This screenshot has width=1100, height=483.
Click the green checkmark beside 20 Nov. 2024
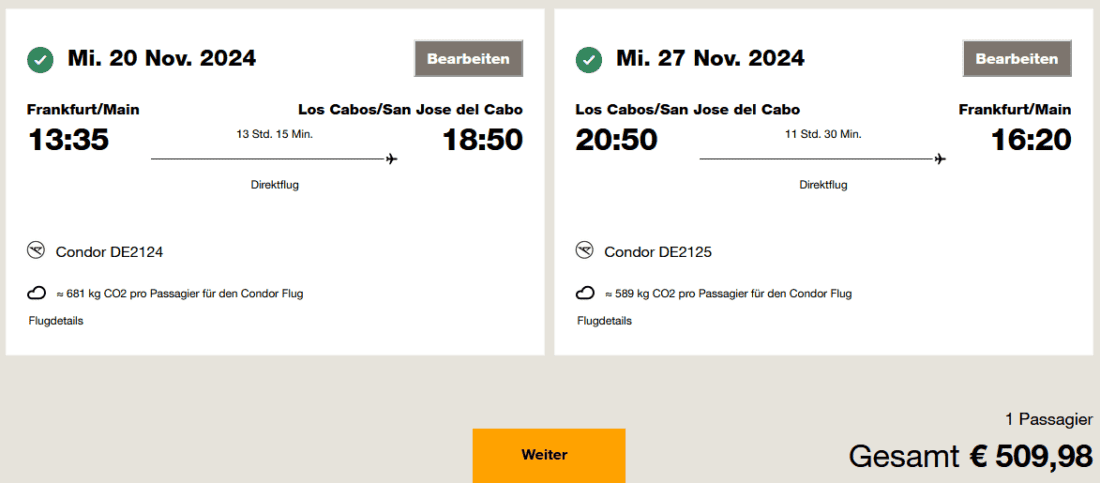pos(40,60)
